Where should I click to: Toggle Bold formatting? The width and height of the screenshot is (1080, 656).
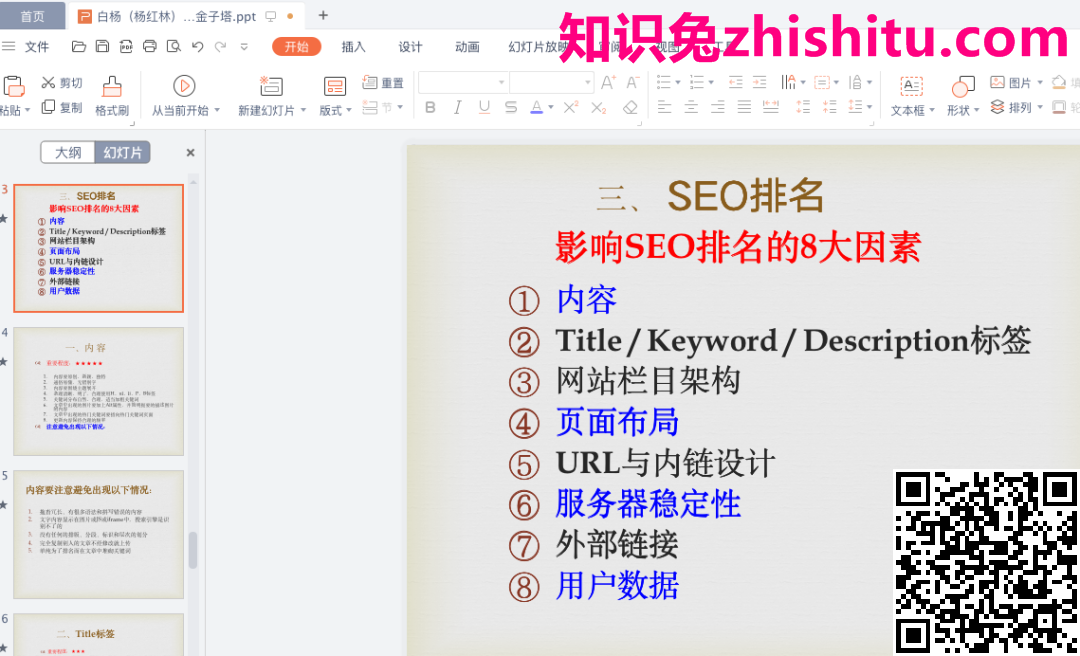click(x=430, y=107)
